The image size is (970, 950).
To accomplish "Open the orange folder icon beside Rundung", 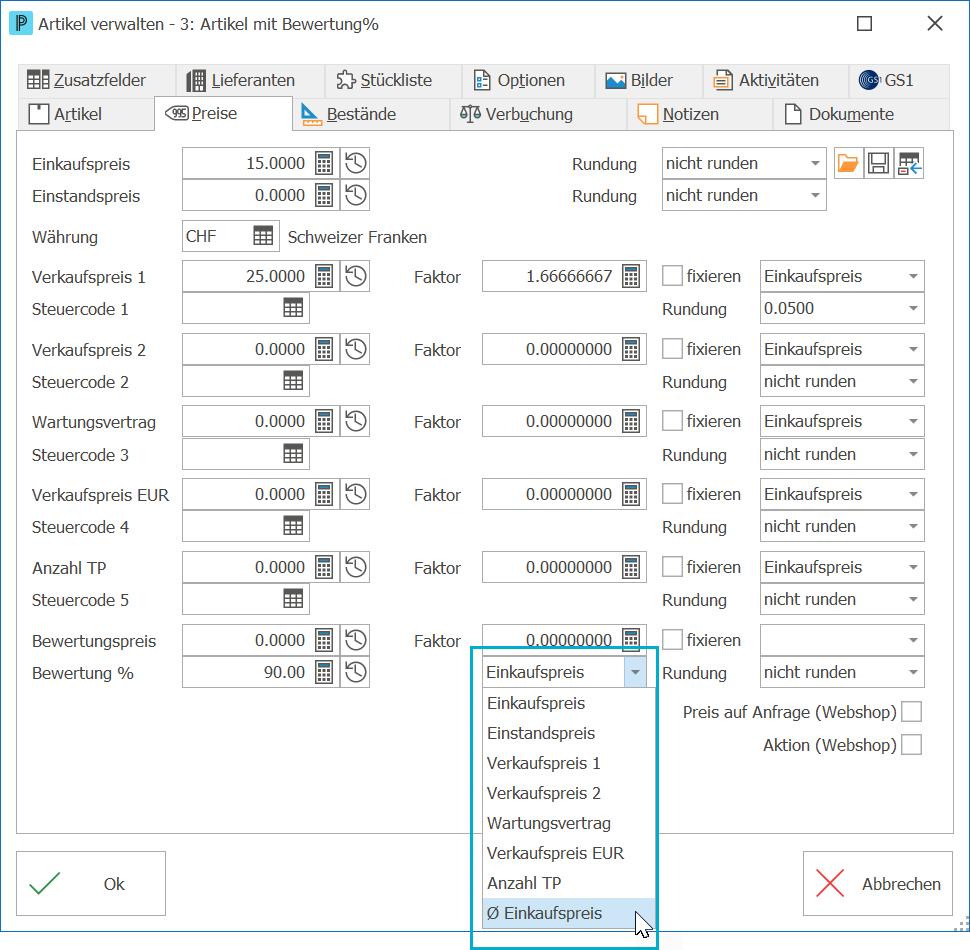I will pos(848,163).
